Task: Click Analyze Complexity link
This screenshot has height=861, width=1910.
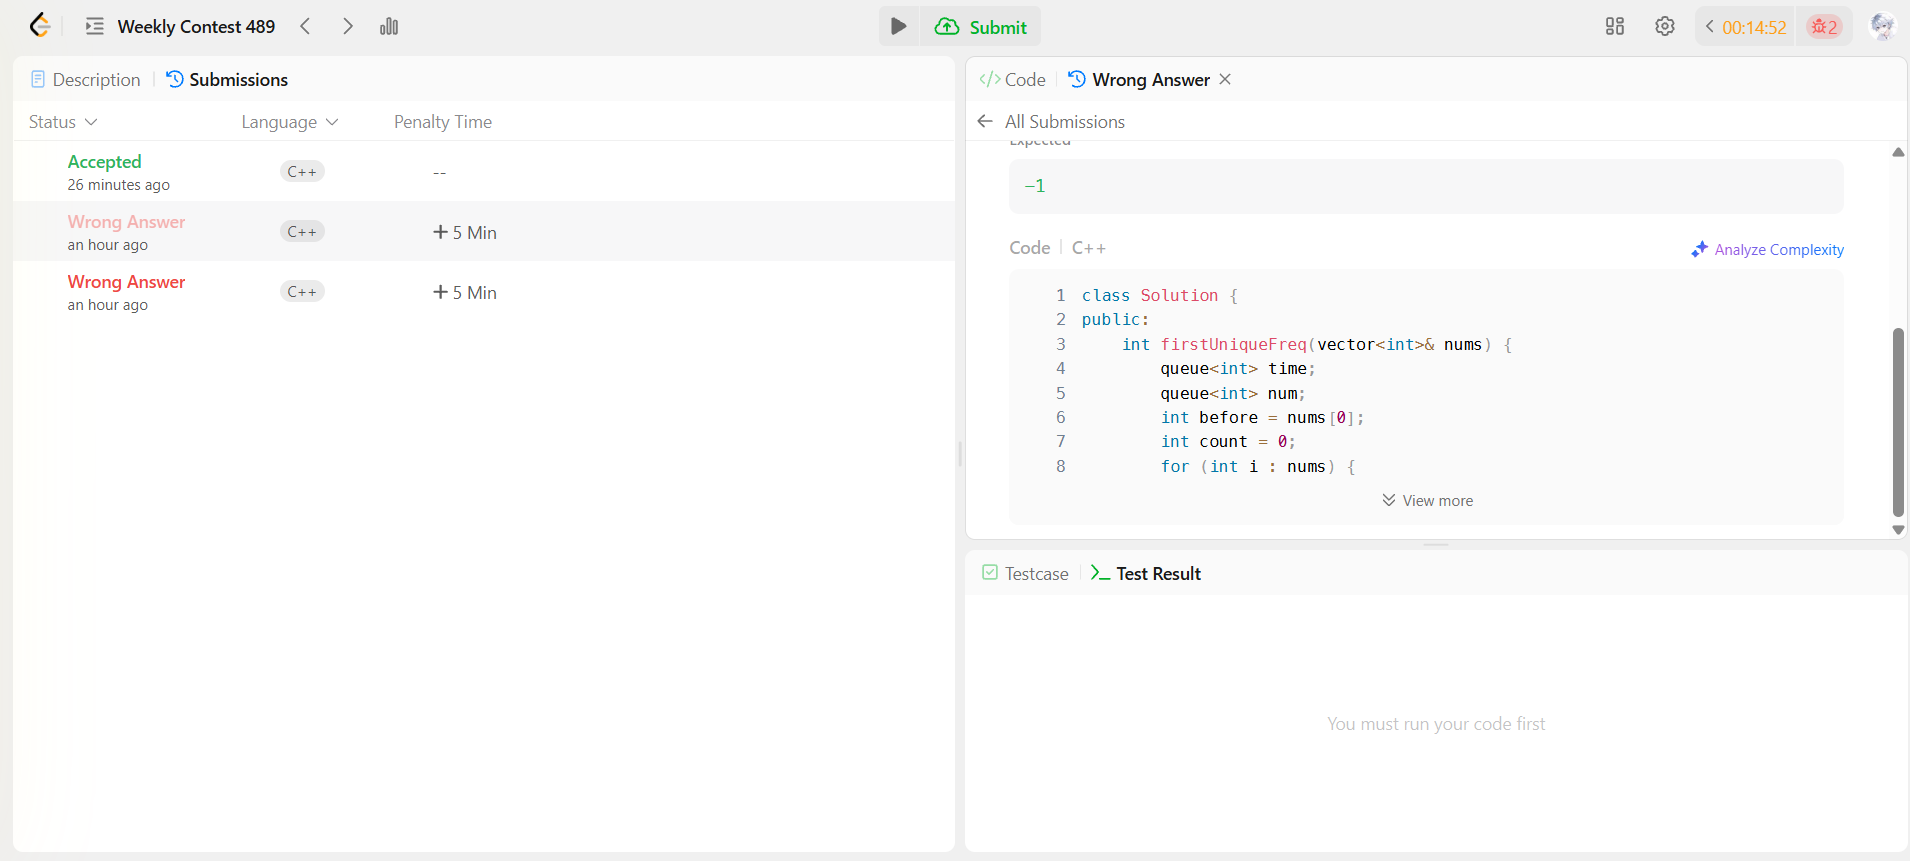Action: pos(1767,250)
